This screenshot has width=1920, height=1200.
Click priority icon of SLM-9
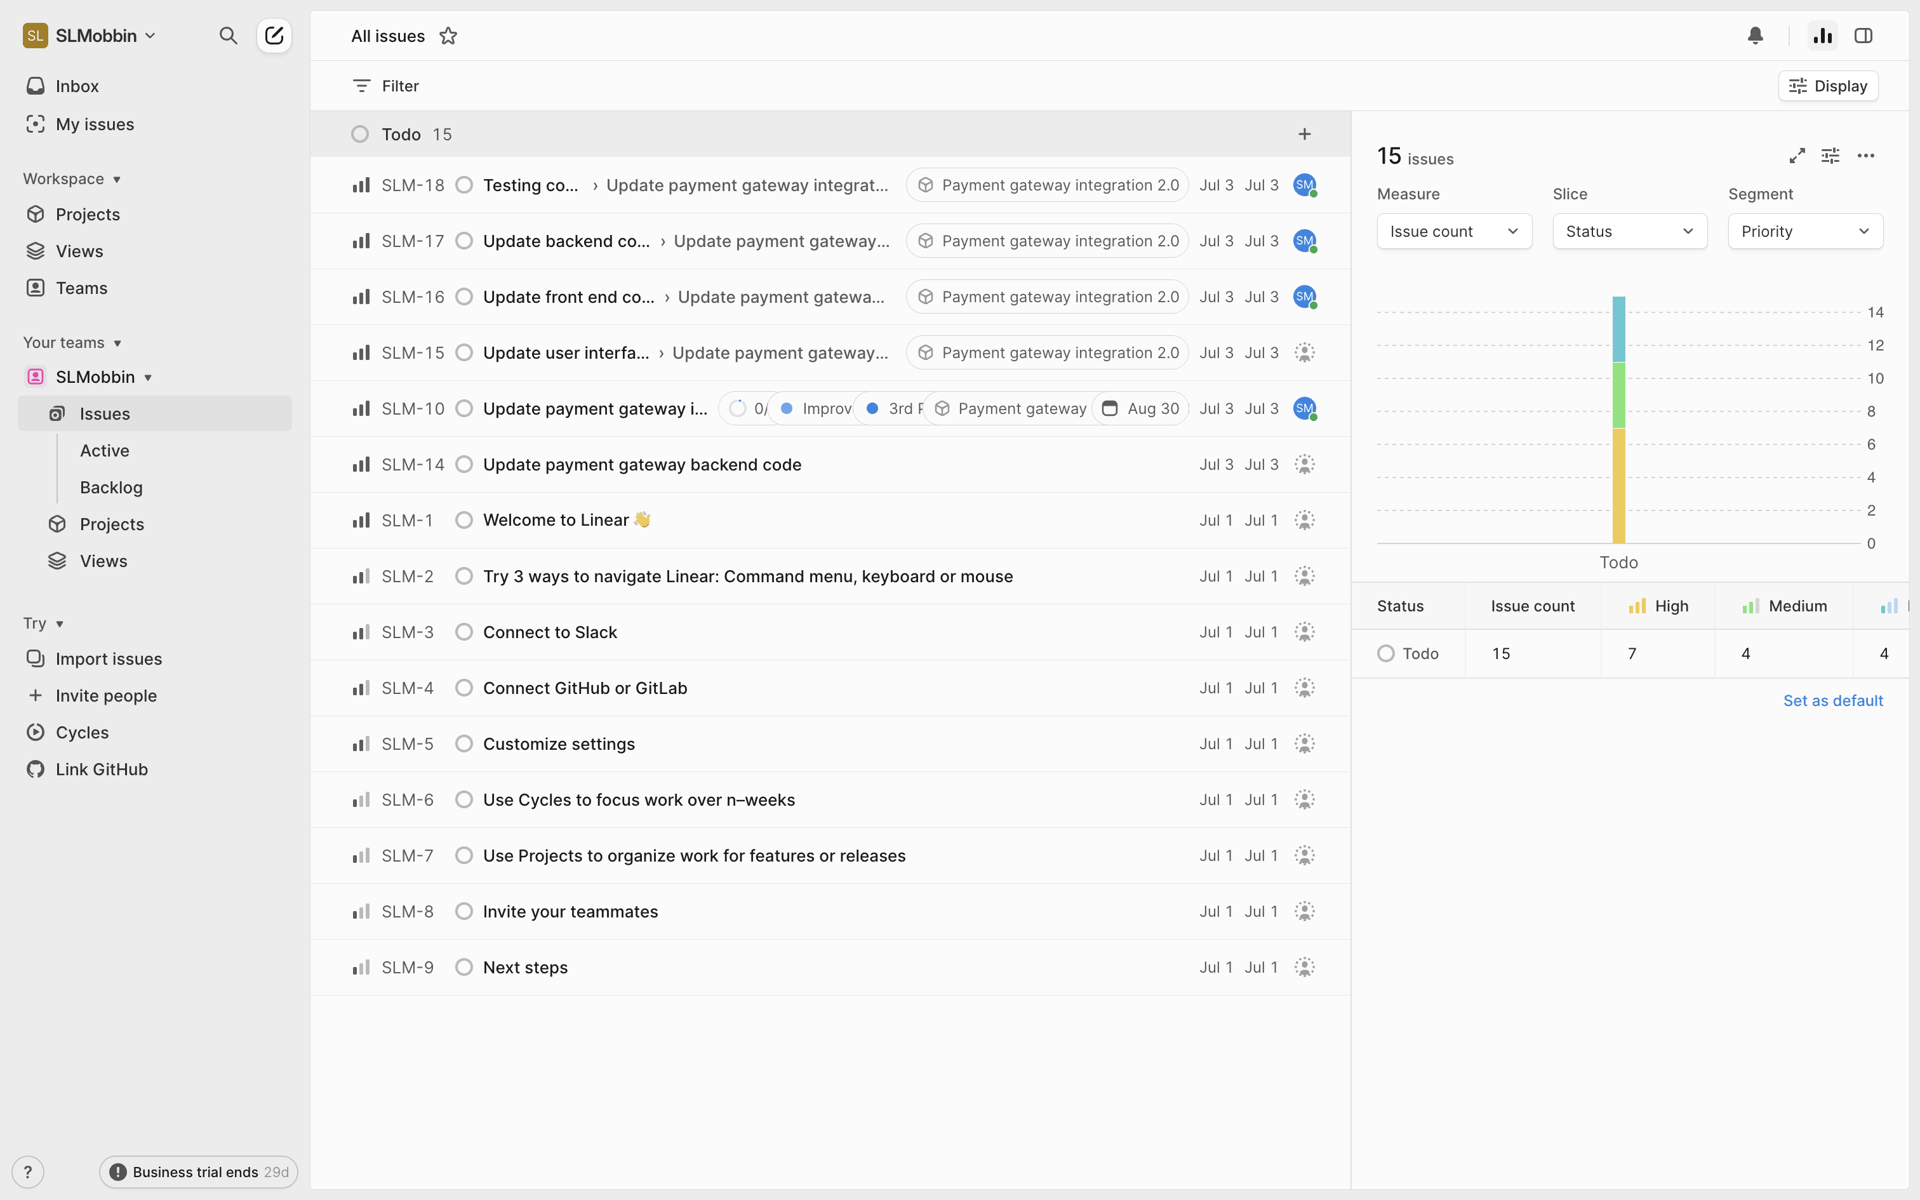(x=361, y=967)
